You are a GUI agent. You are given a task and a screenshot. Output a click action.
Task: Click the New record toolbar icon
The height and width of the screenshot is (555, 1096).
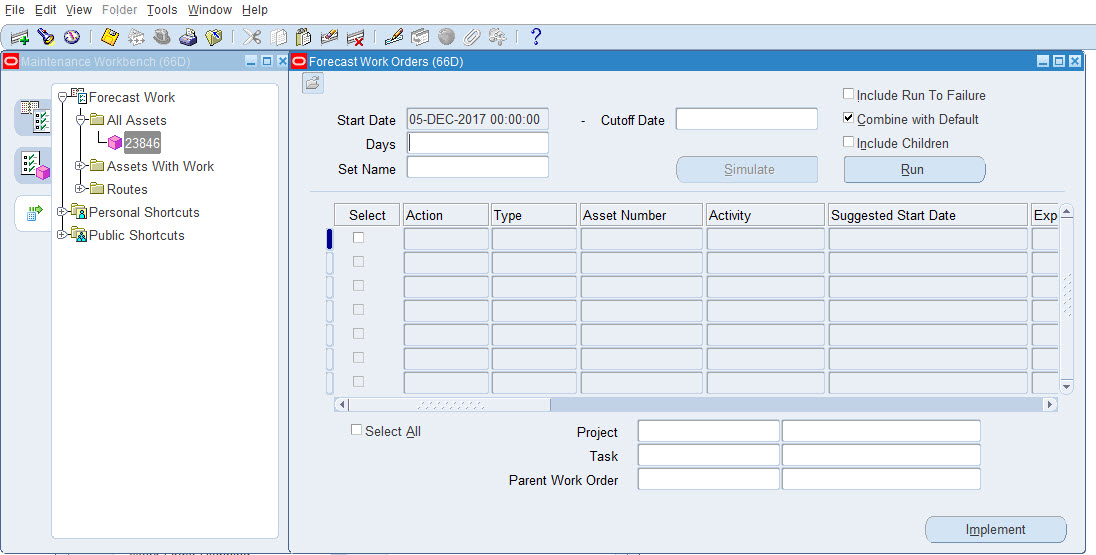(x=20, y=36)
